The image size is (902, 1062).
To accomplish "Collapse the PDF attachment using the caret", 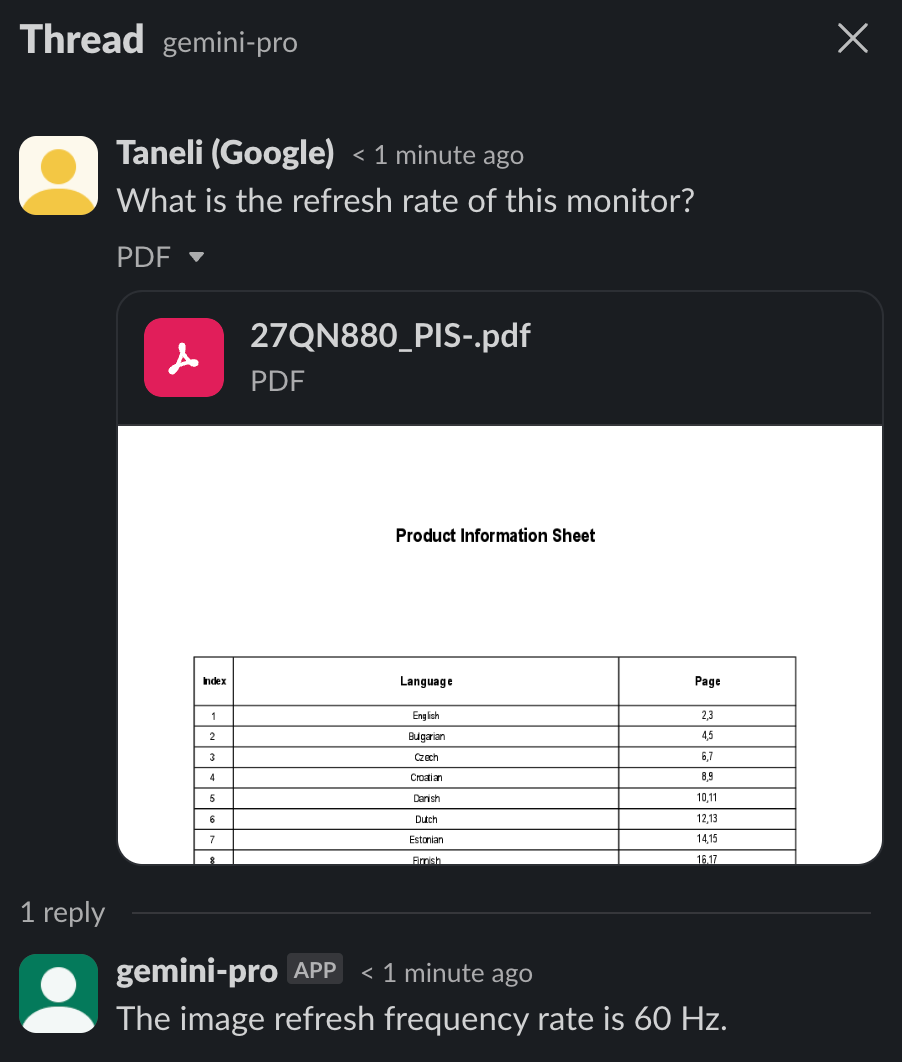I will [196, 257].
